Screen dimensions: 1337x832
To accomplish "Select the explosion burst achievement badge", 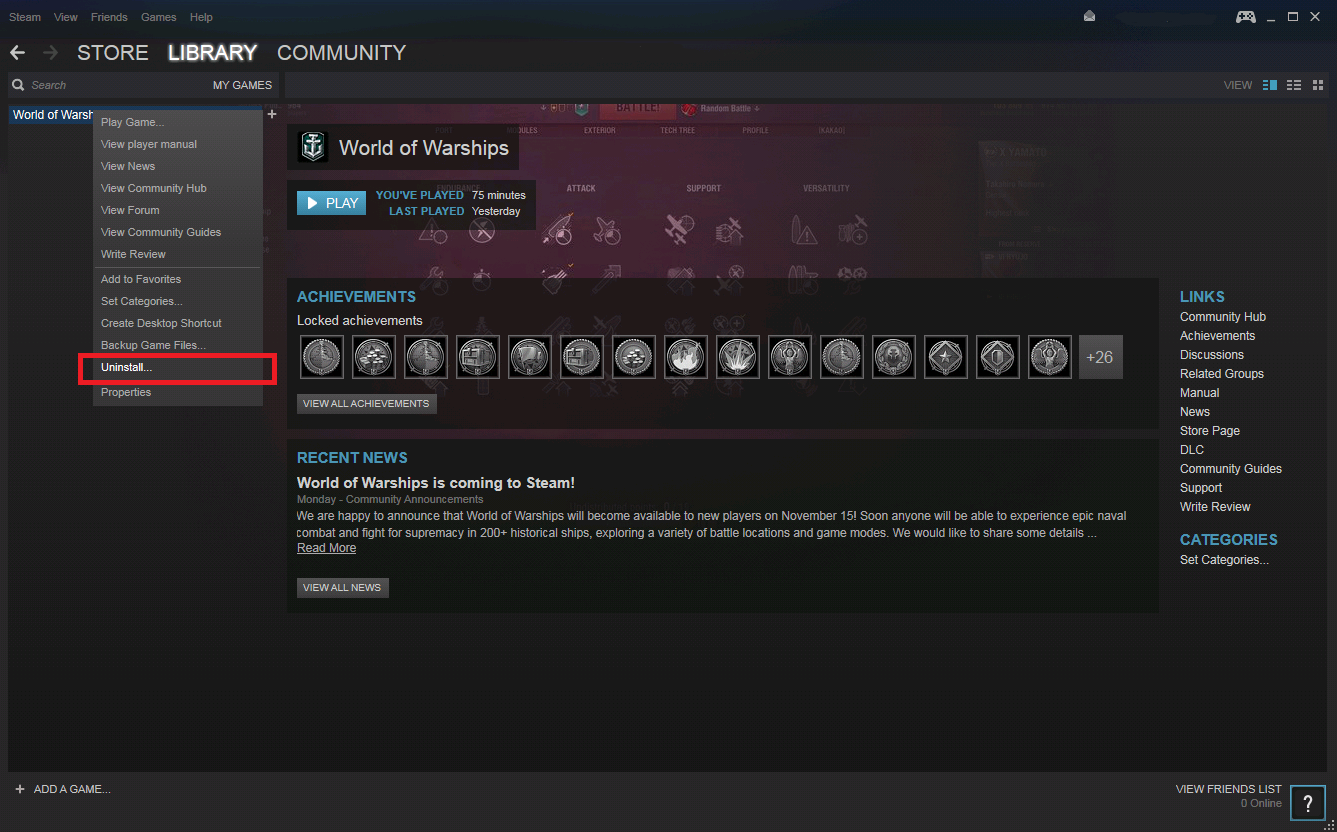I will (x=738, y=357).
